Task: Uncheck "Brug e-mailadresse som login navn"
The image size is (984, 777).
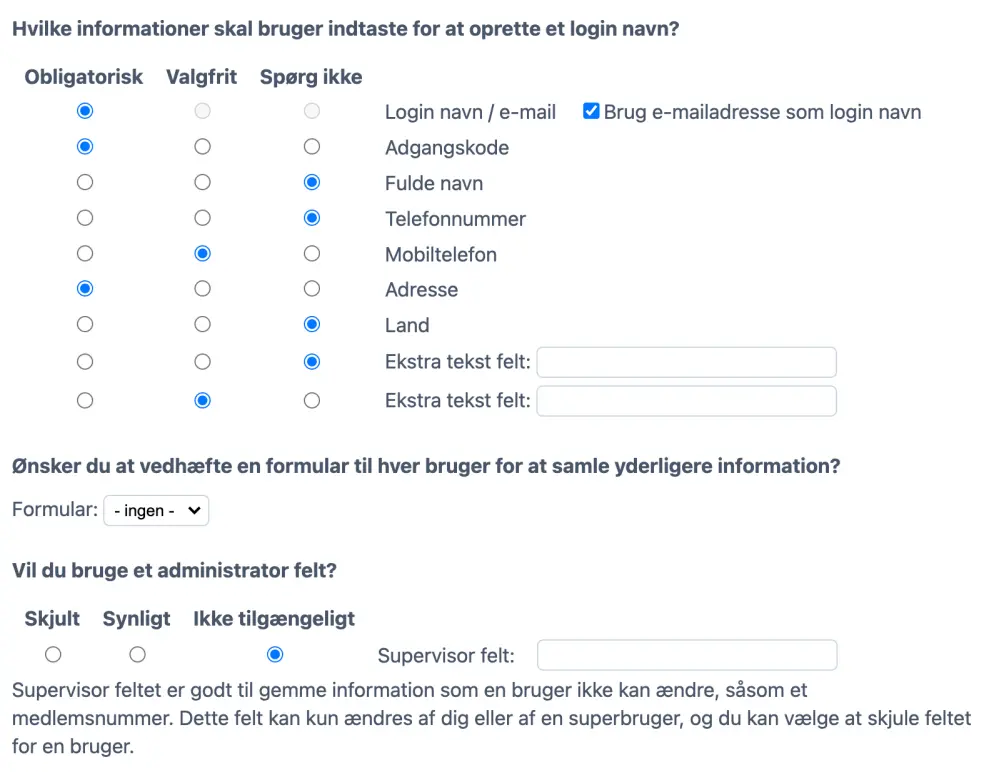Action: tap(591, 112)
